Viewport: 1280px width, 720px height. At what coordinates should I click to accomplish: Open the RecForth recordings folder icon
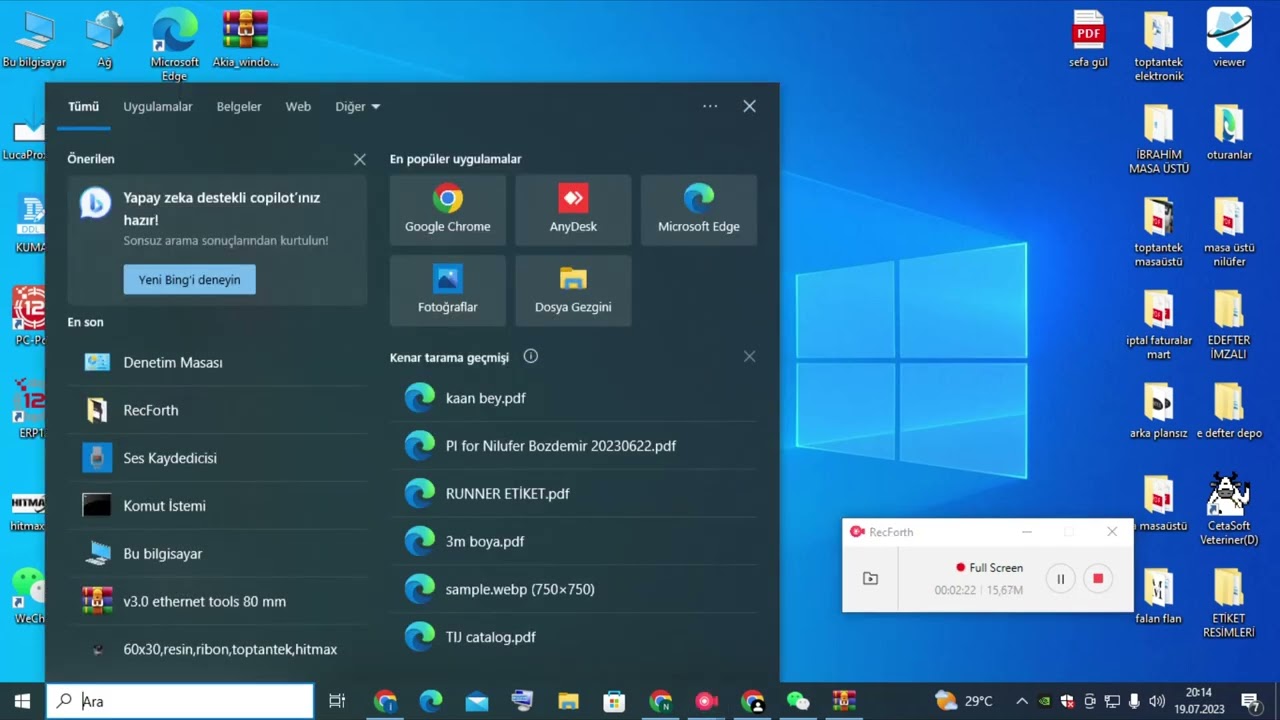(x=870, y=578)
